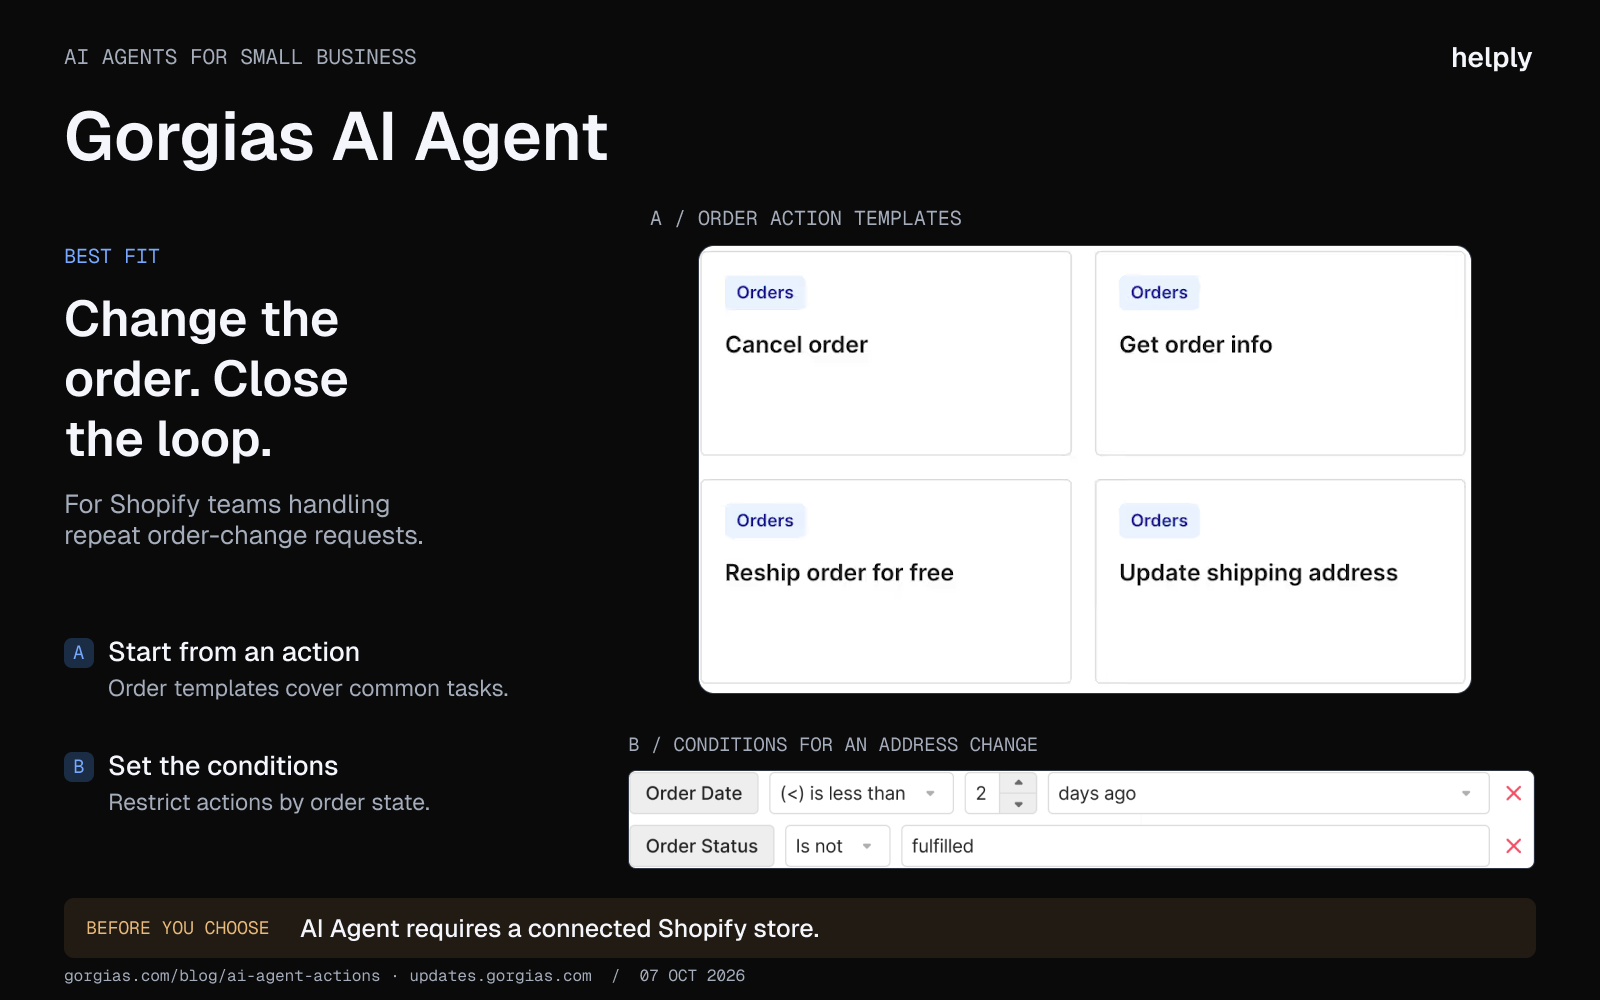
Task: Click 'Order templates cover common tasks.' text
Action: (x=308, y=689)
